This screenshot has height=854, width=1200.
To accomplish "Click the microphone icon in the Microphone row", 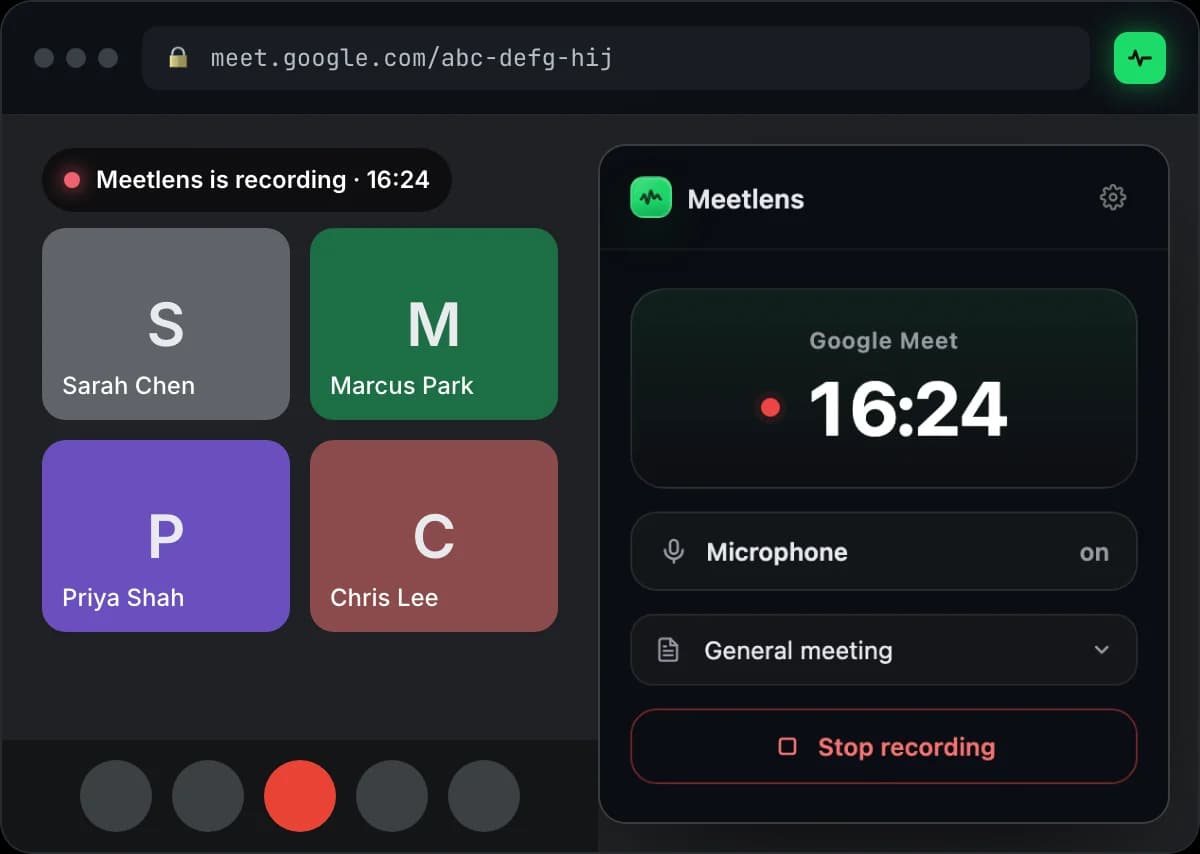I will pos(674,552).
